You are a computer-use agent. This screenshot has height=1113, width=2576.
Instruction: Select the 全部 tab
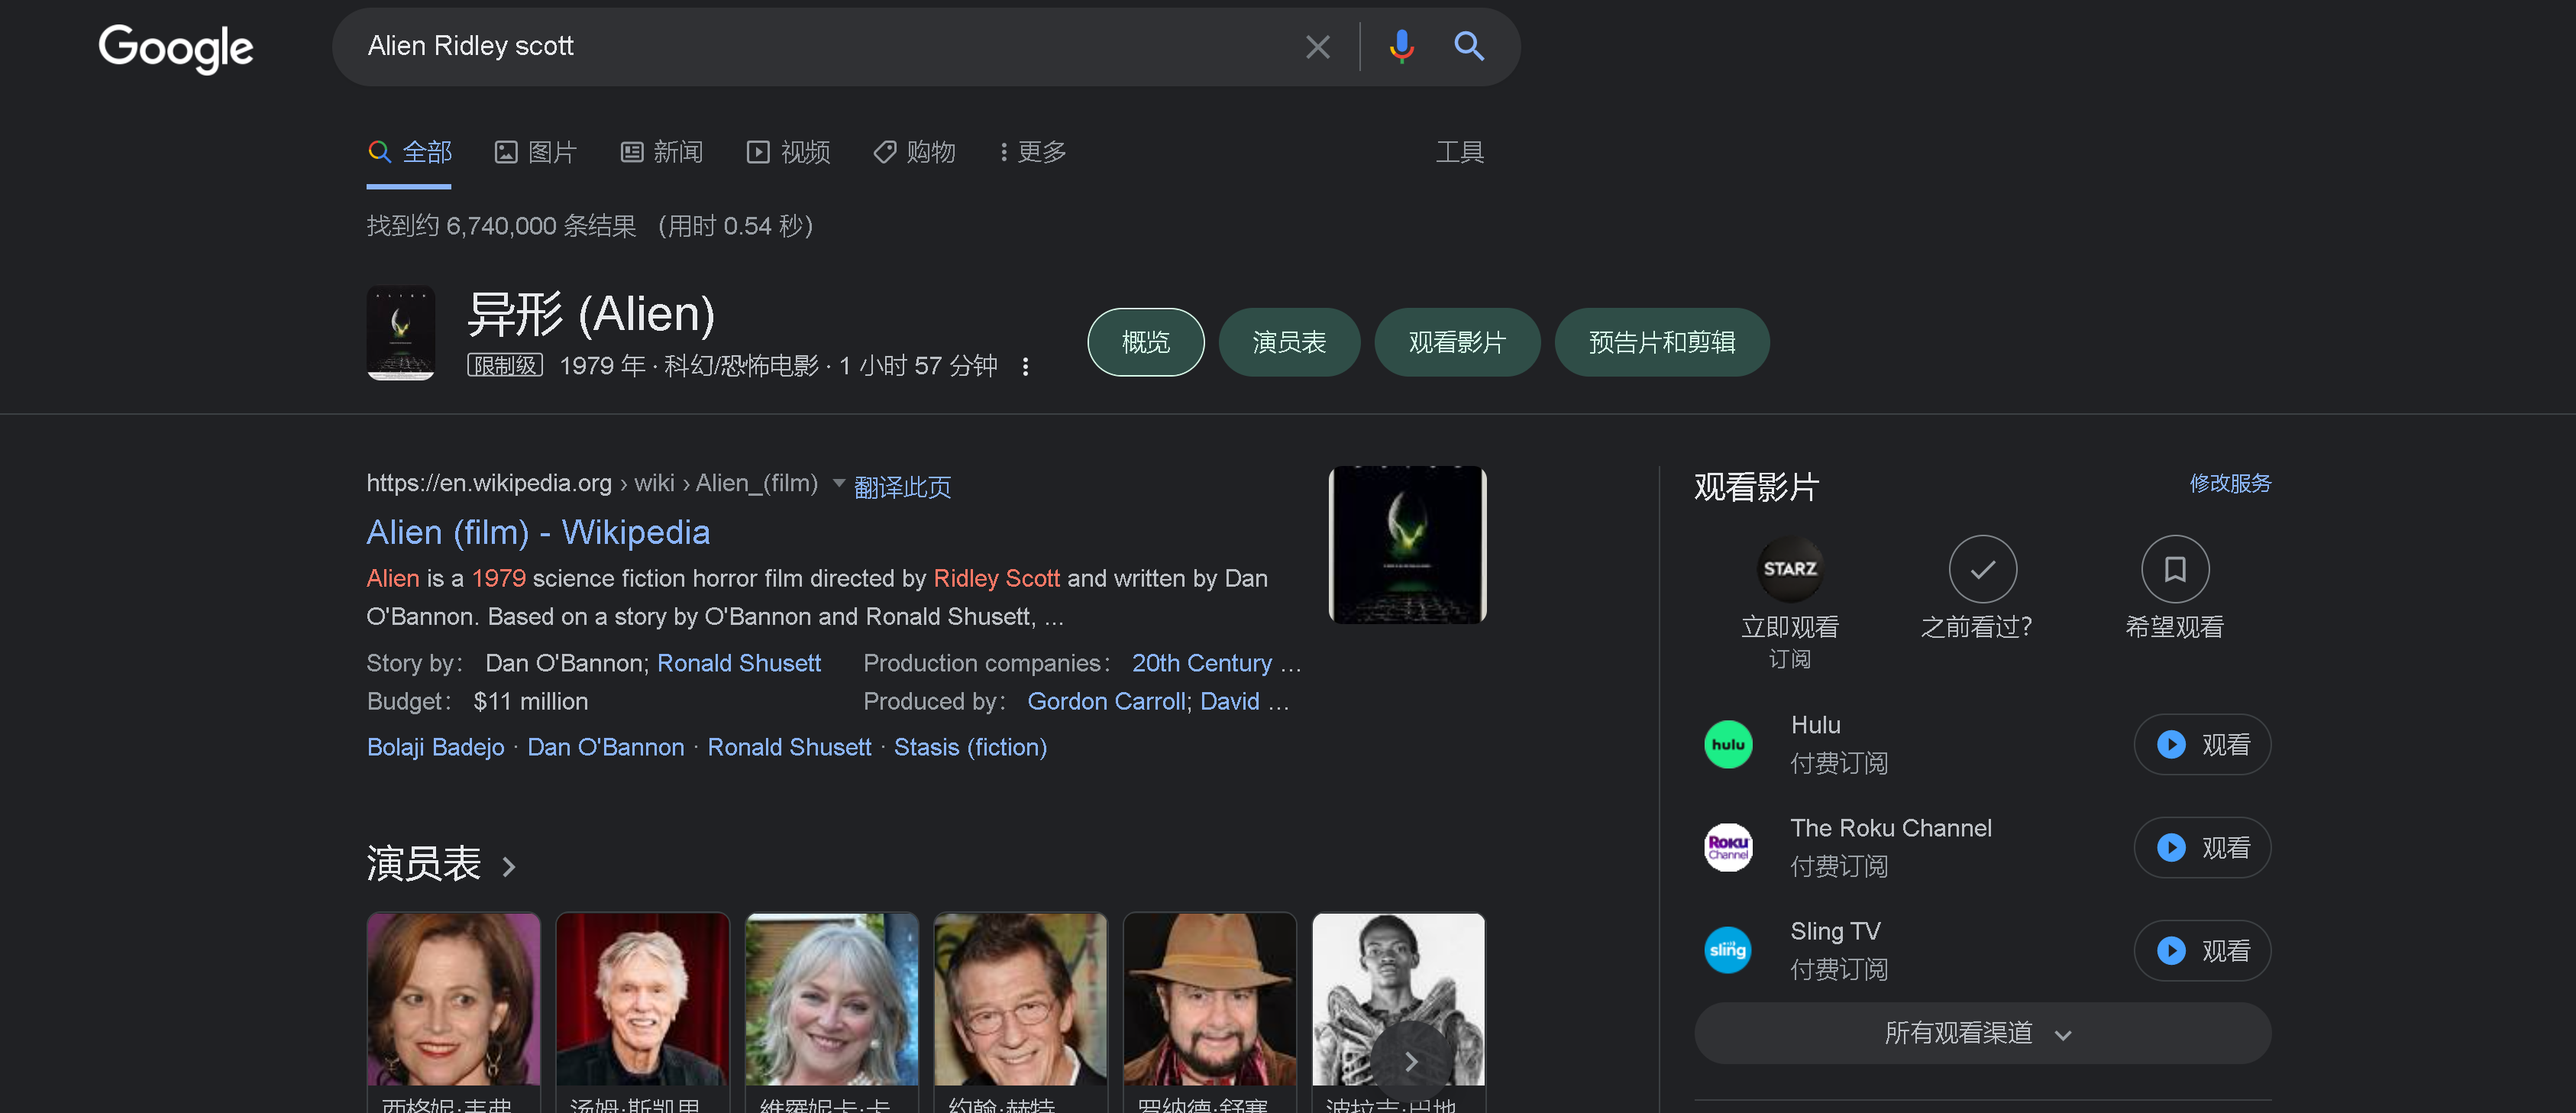tap(409, 152)
